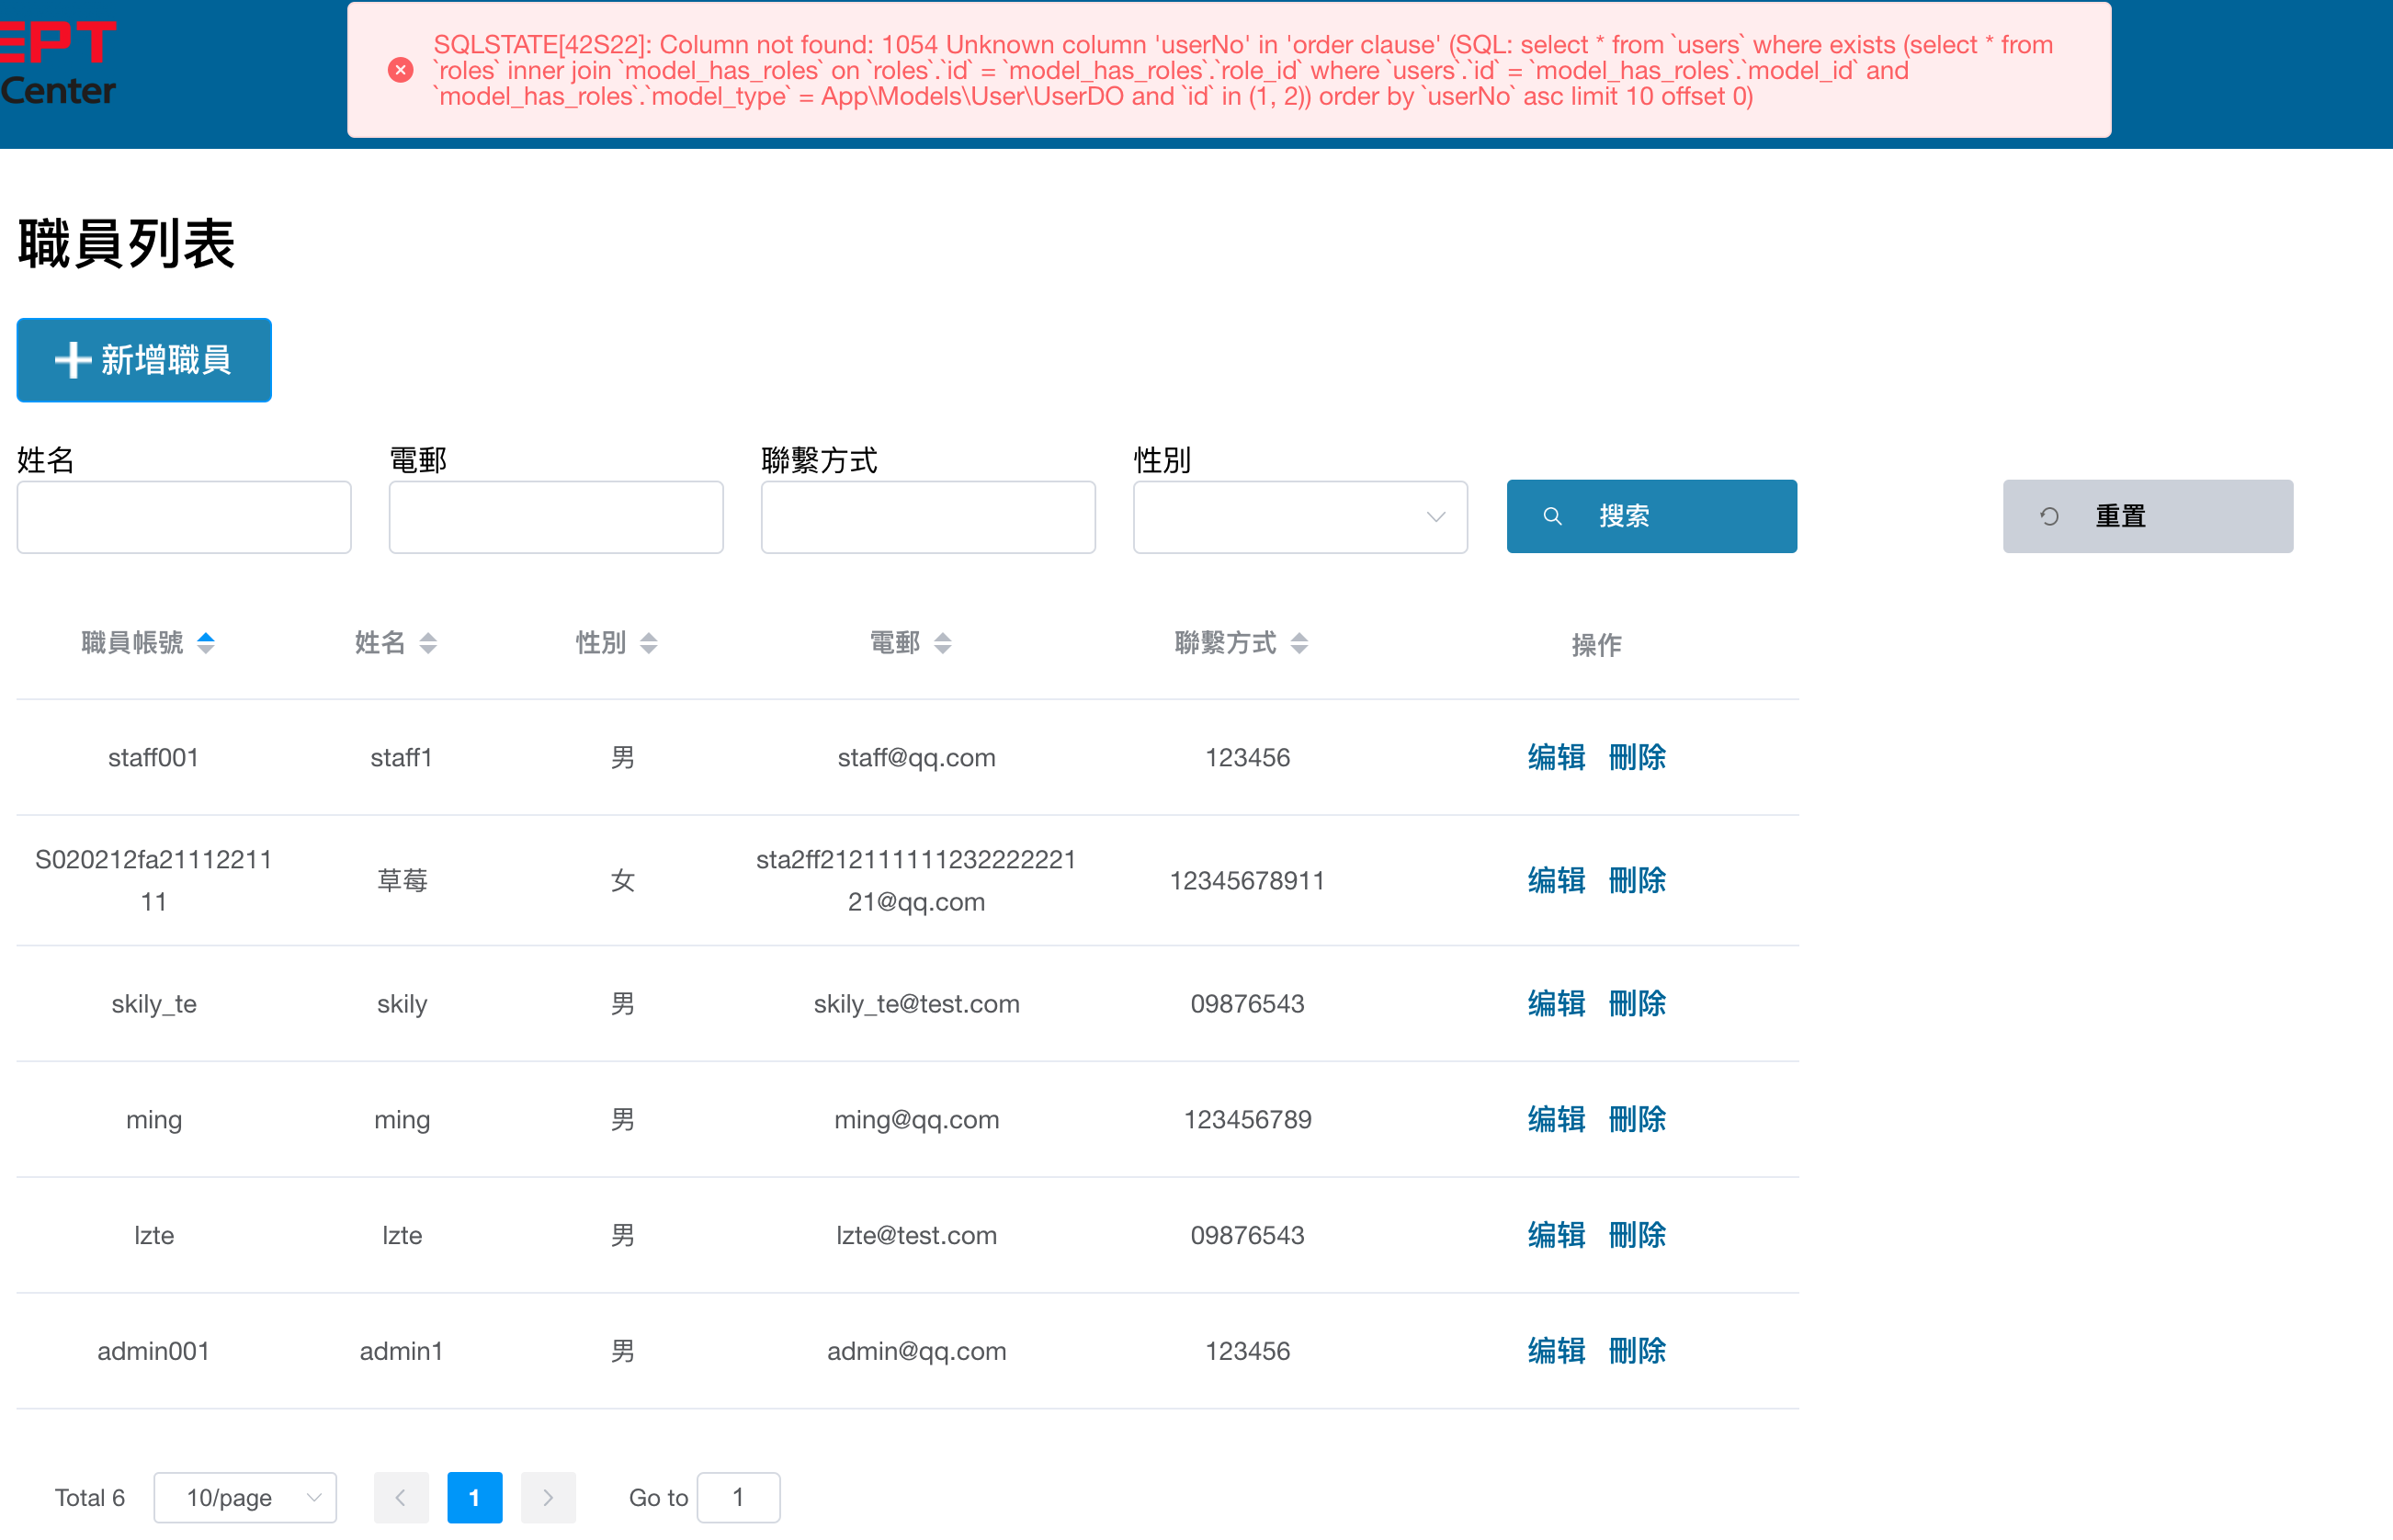Go to the next page arrow
This screenshot has width=2393, height=1540.
pyautogui.click(x=548, y=1497)
